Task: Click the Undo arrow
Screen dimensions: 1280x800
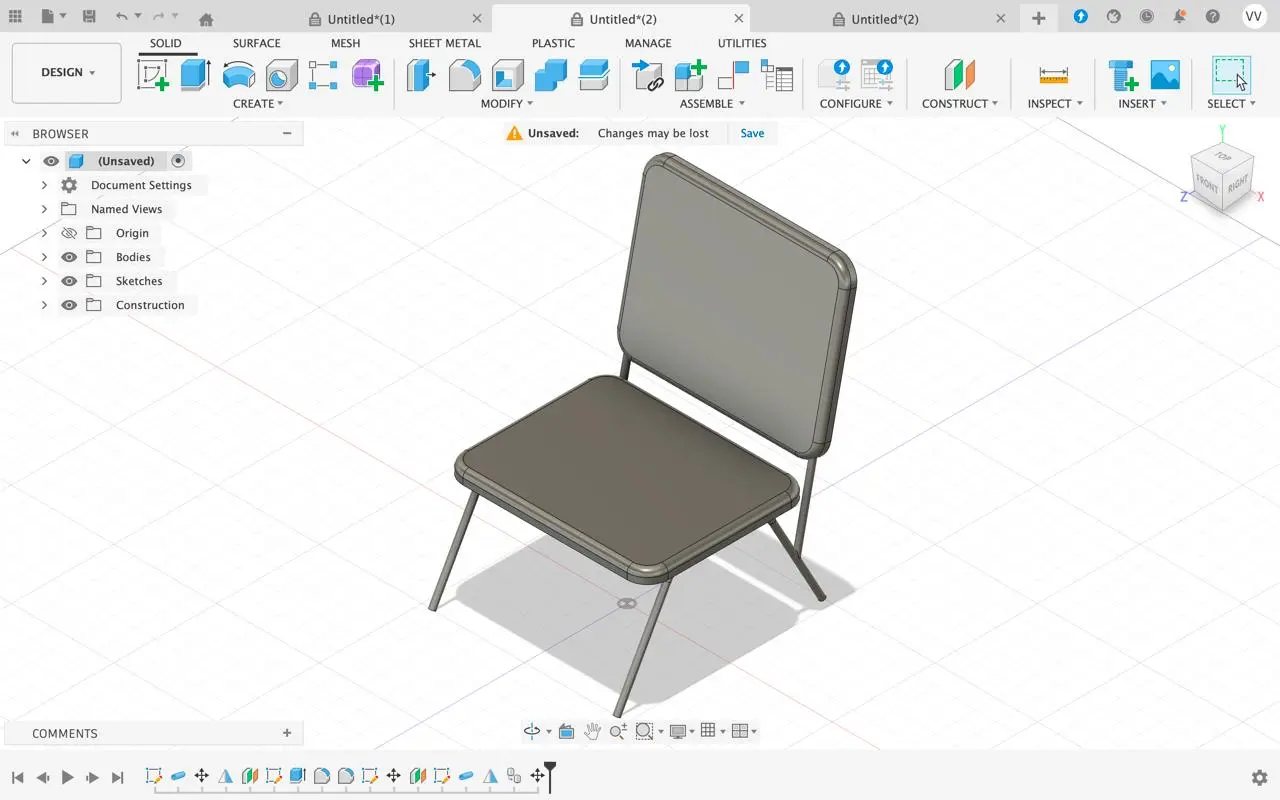Action: coord(121,17)
